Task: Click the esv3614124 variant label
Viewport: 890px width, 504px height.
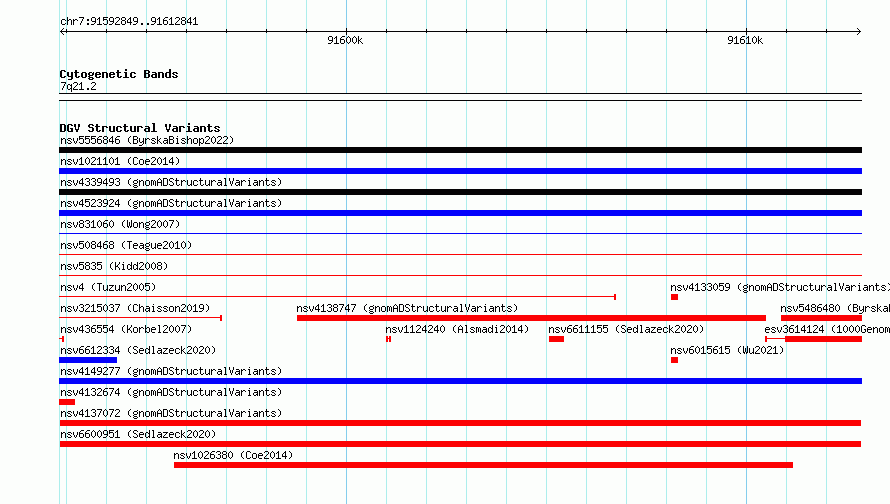Action: coord(827,329)
